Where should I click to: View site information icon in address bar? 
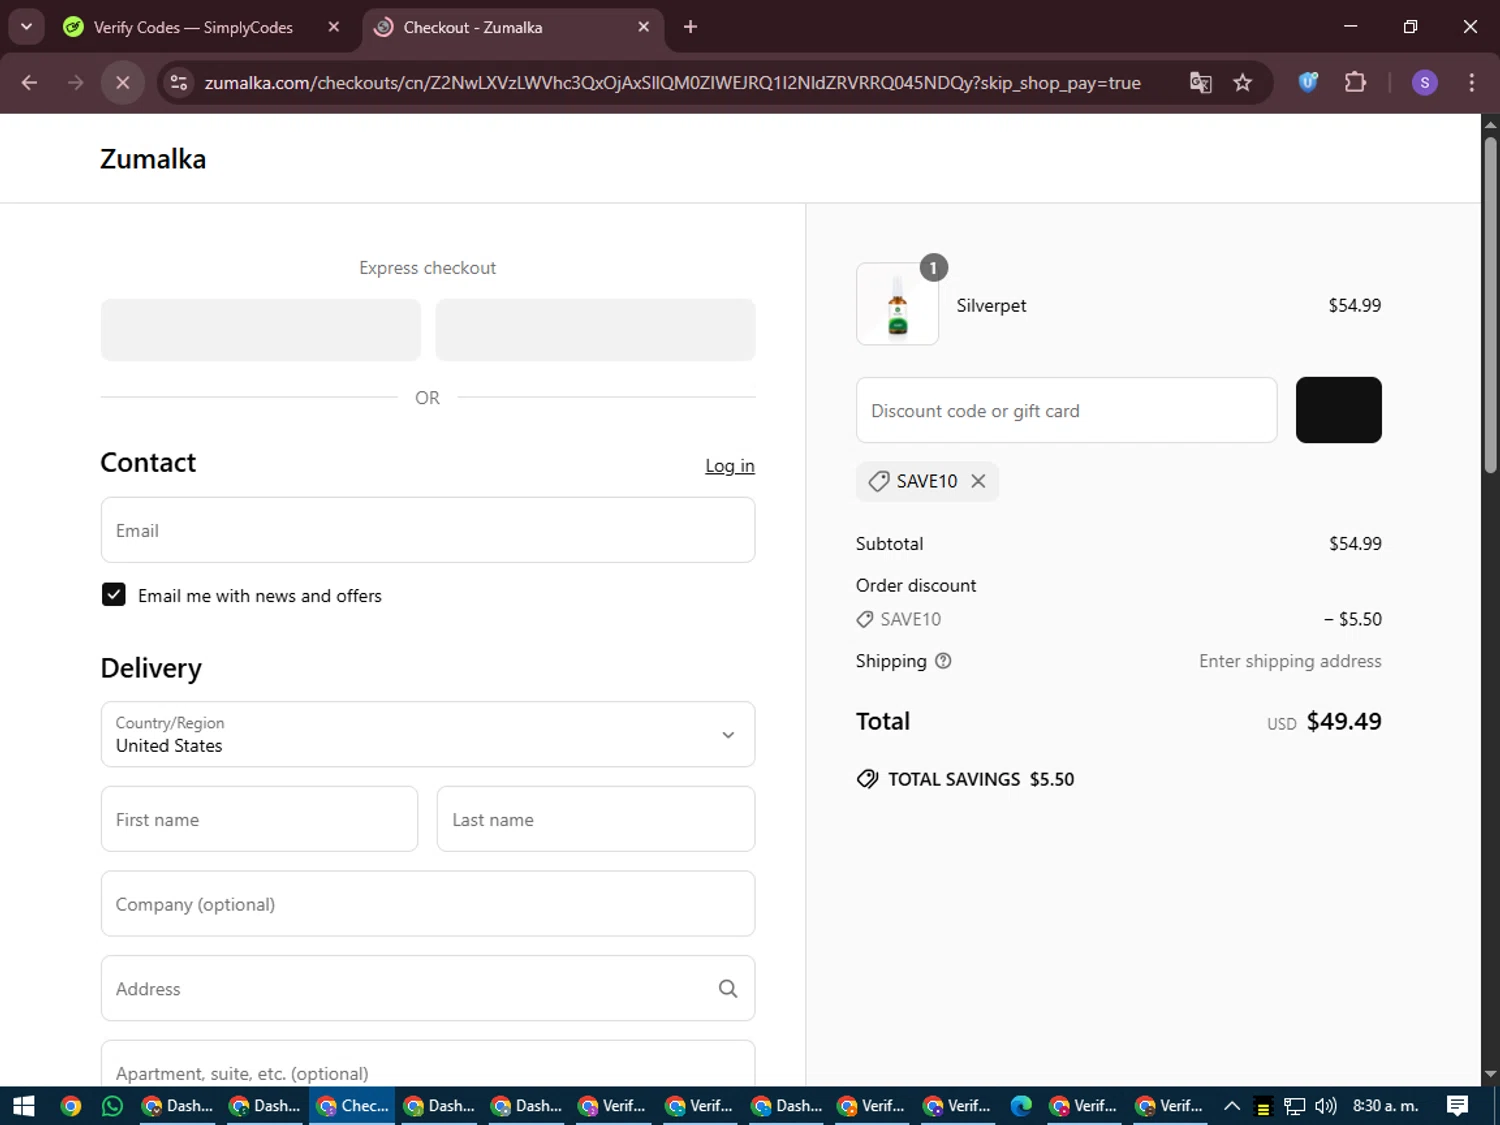click(x=179, y=83)
